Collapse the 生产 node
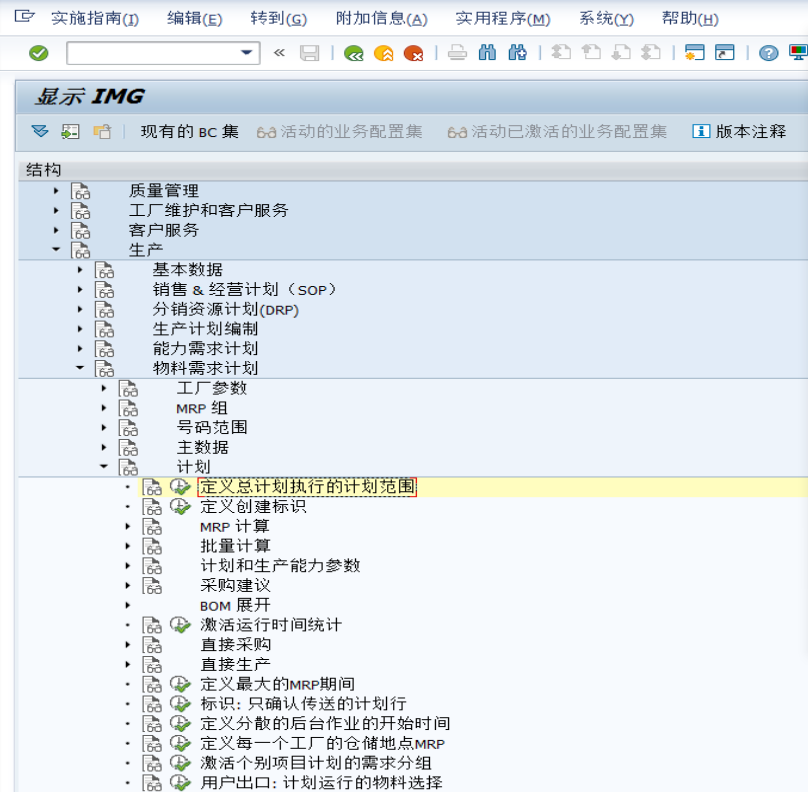This screenshot has width=808, height=792. point(56,249)
